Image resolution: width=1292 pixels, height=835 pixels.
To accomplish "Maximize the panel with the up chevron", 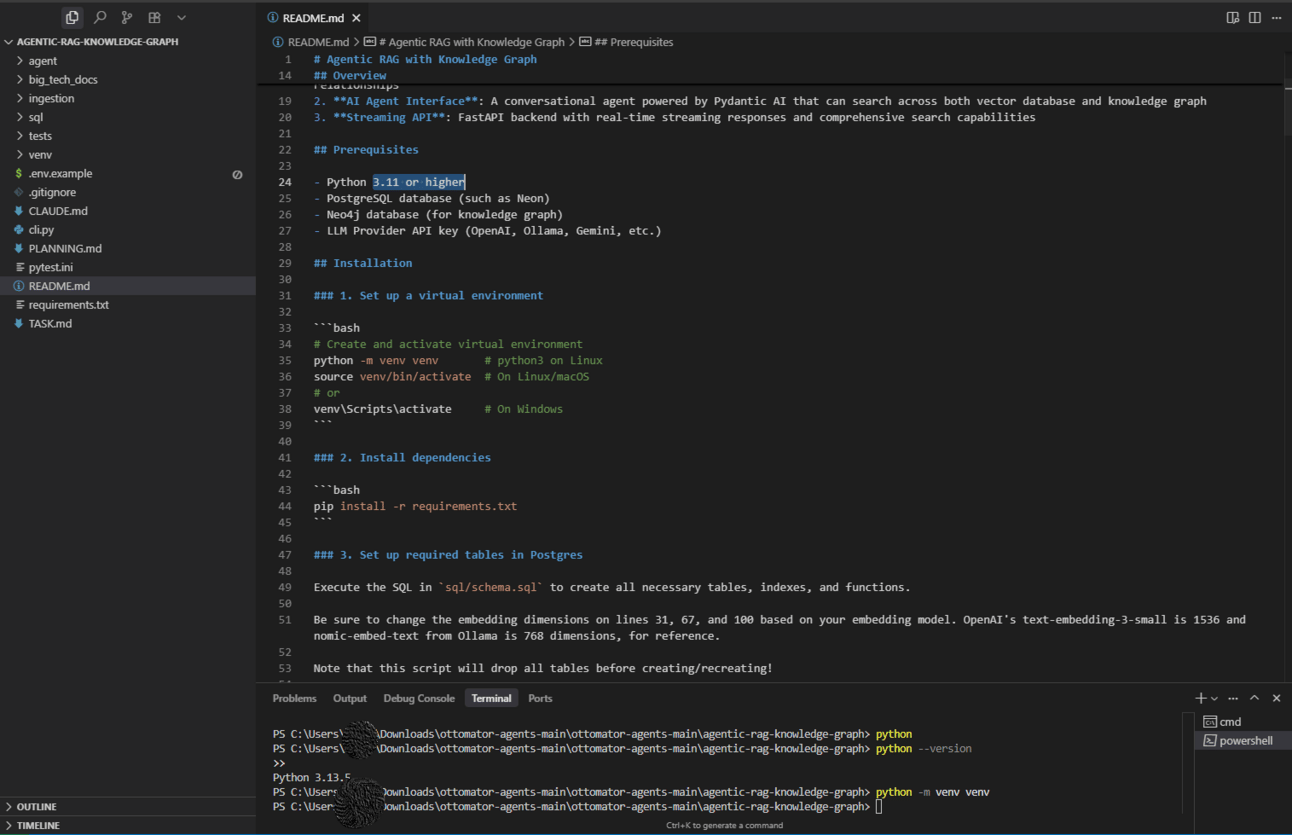I will (x=1255, y=698).
